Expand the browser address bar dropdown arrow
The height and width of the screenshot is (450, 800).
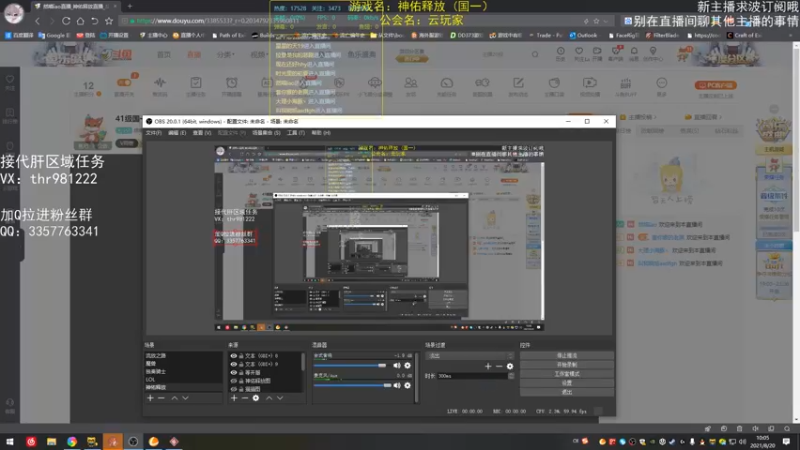(606, 21)
